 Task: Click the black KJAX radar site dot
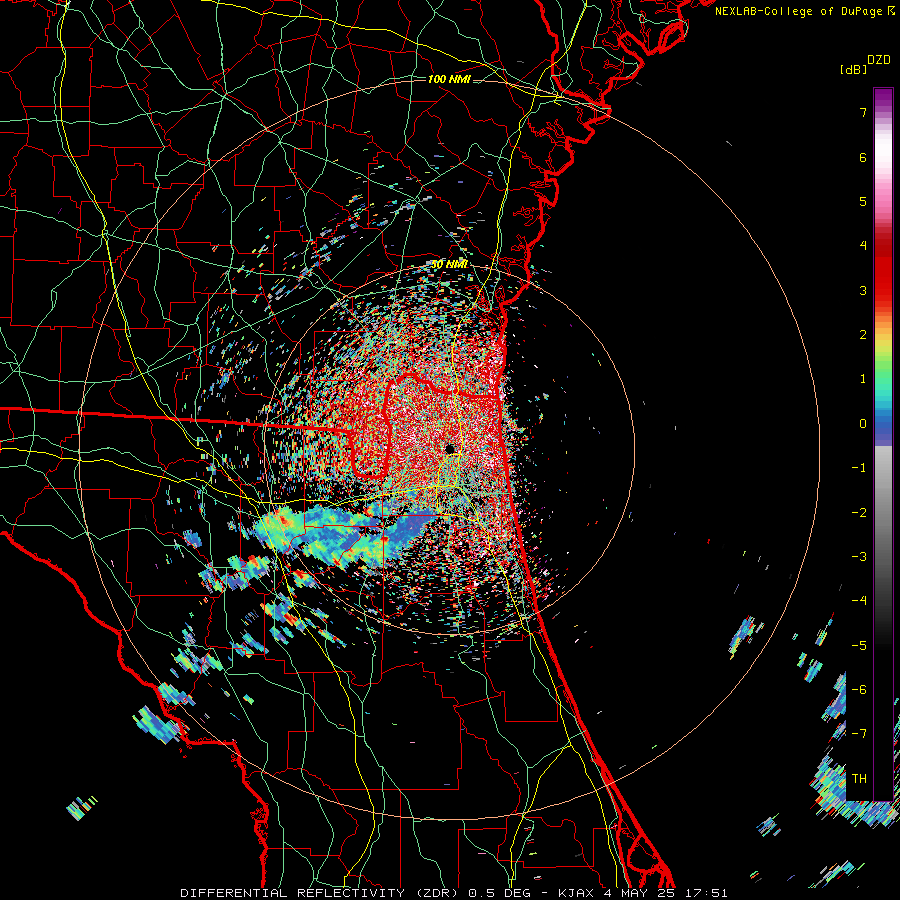(x=450, y=449)
